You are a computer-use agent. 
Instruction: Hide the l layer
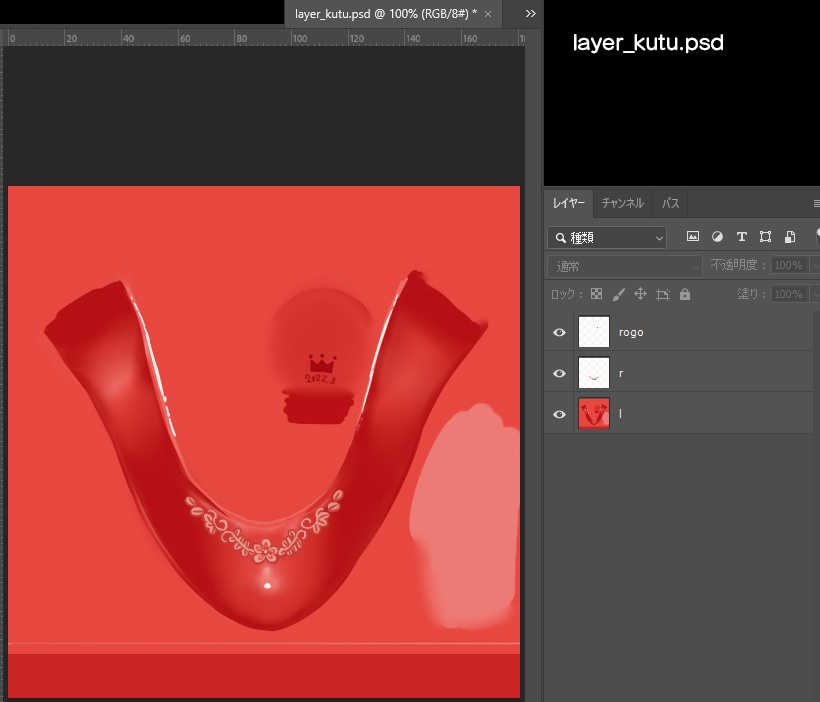pyautogui.click(x=559, y=414)
